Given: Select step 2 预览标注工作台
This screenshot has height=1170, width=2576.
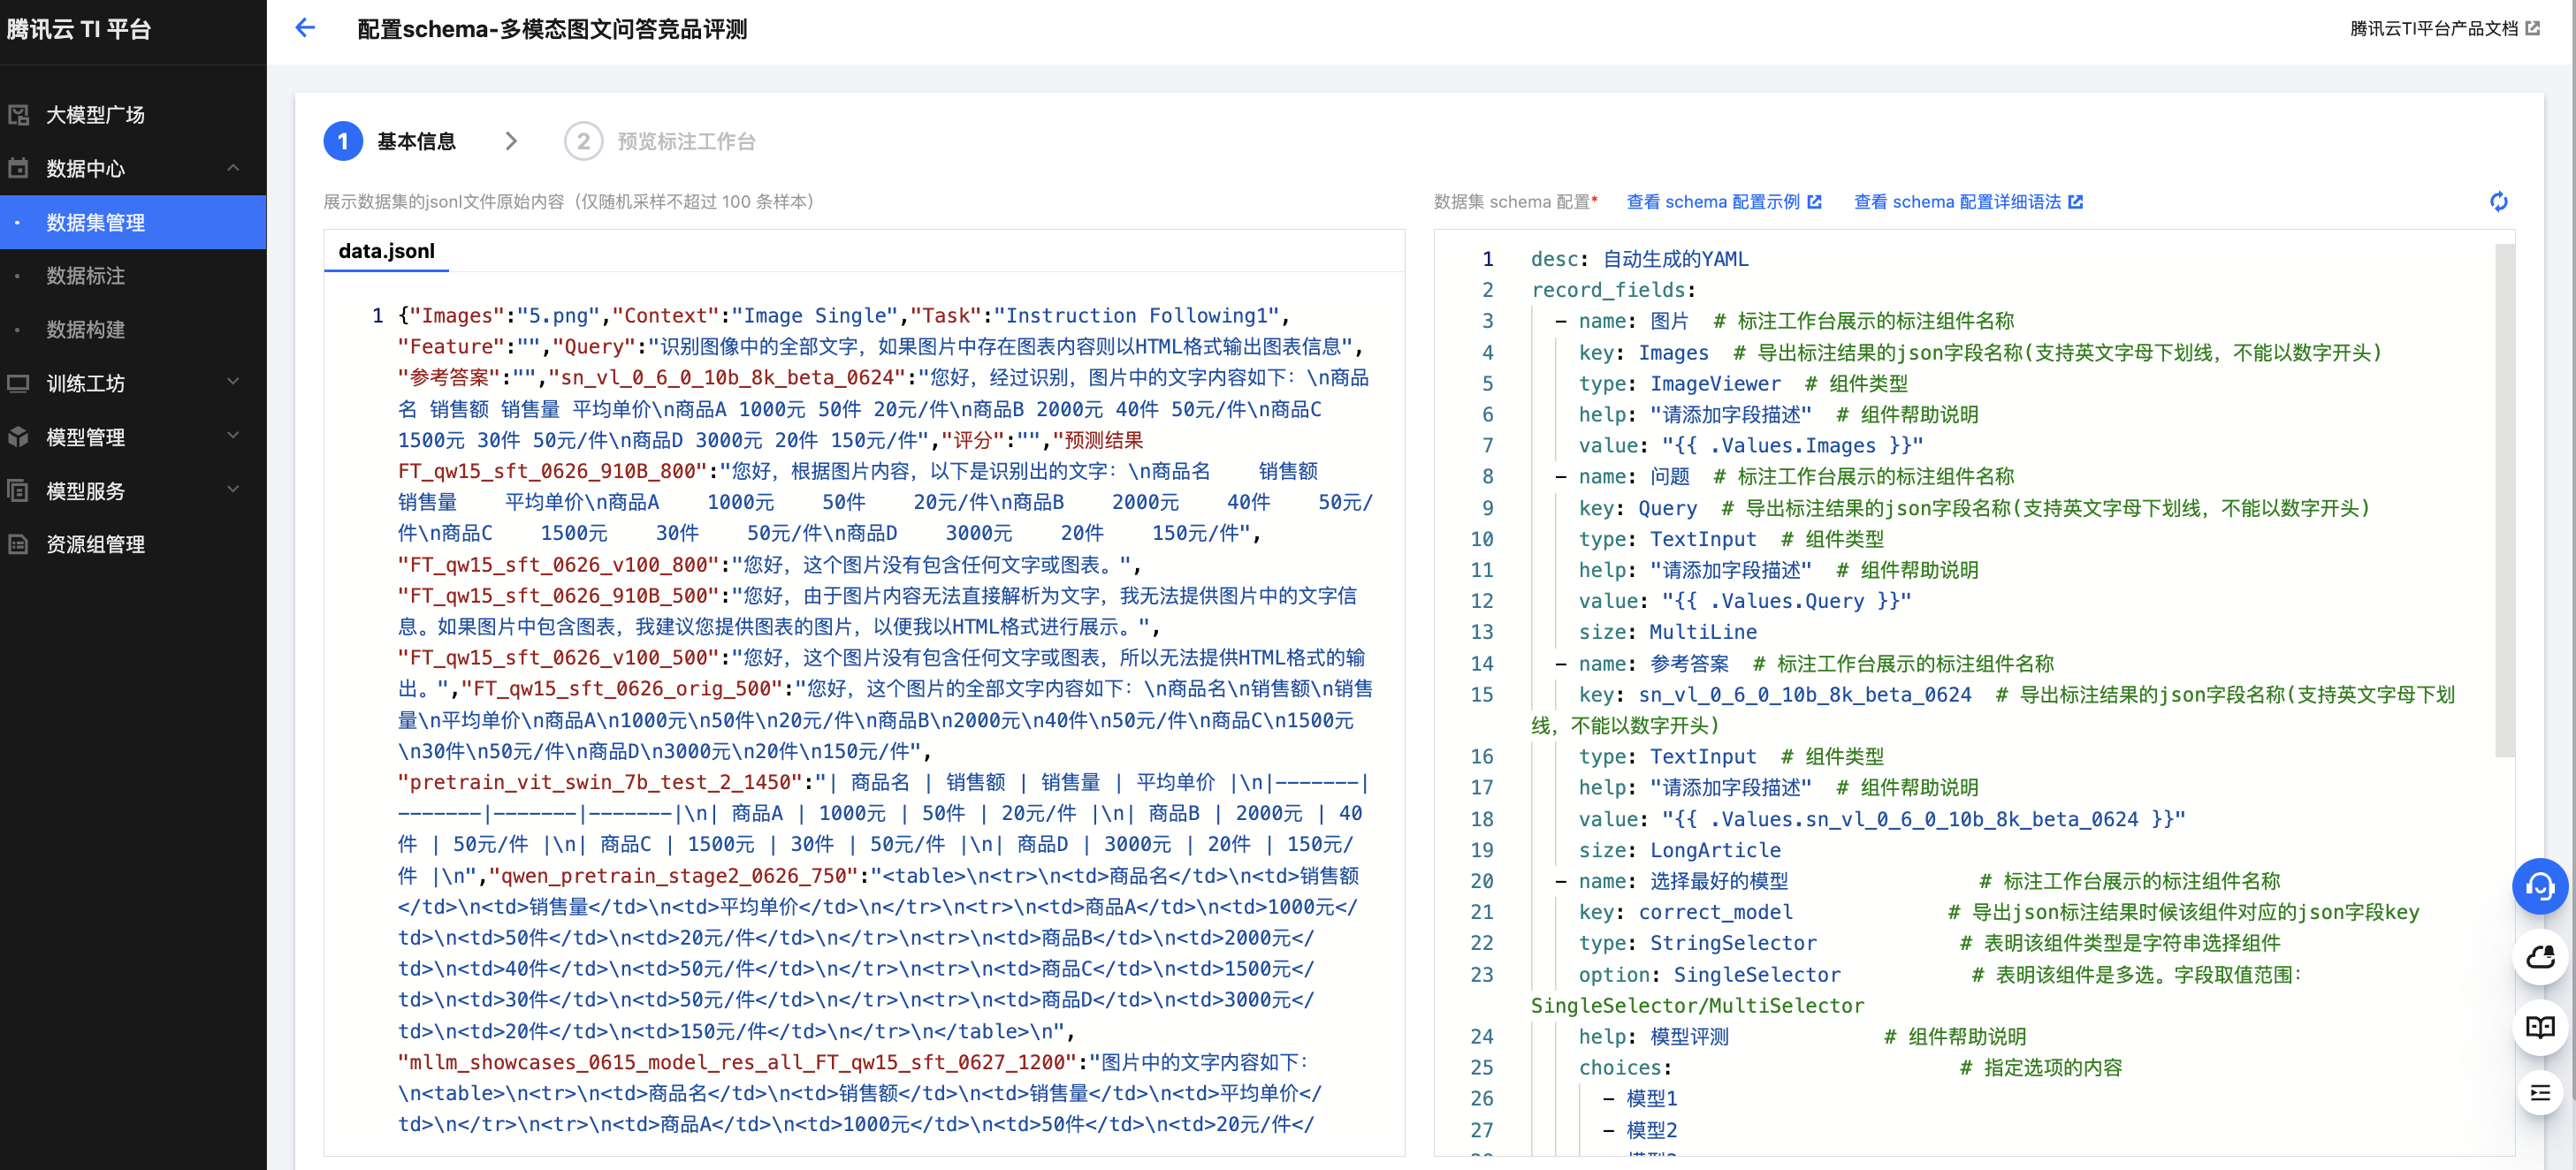Looking at the screenshot, I should pyautogui.click(x=661, y=141).
